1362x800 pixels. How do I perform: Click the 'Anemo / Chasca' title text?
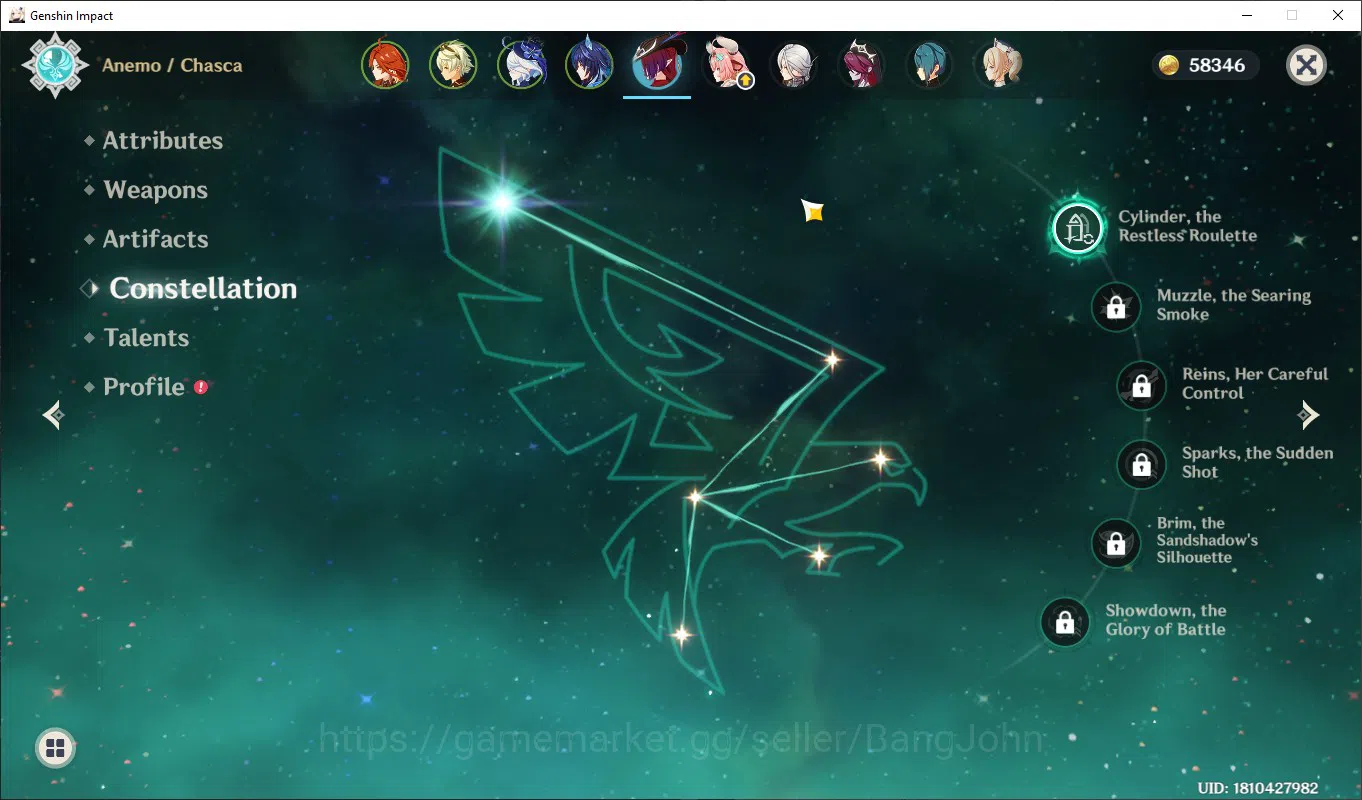(x=172, y=65)
